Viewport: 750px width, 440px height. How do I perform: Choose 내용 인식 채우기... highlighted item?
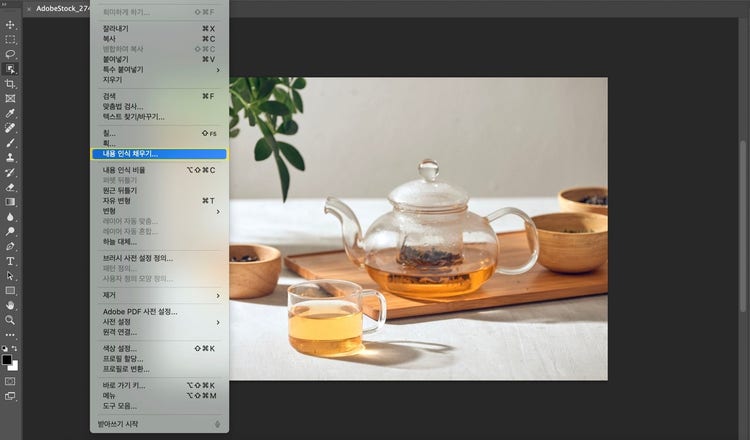coord(159,154)
